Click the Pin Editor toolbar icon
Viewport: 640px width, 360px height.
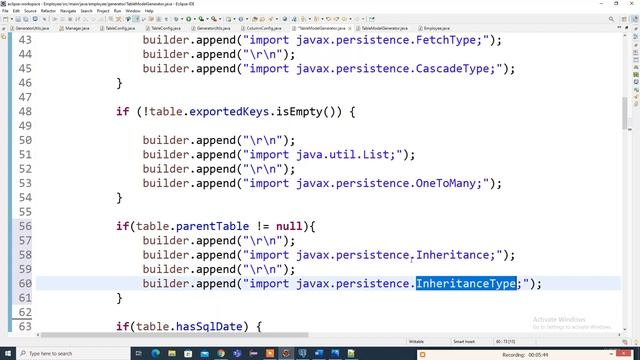[x=371, y=19]
